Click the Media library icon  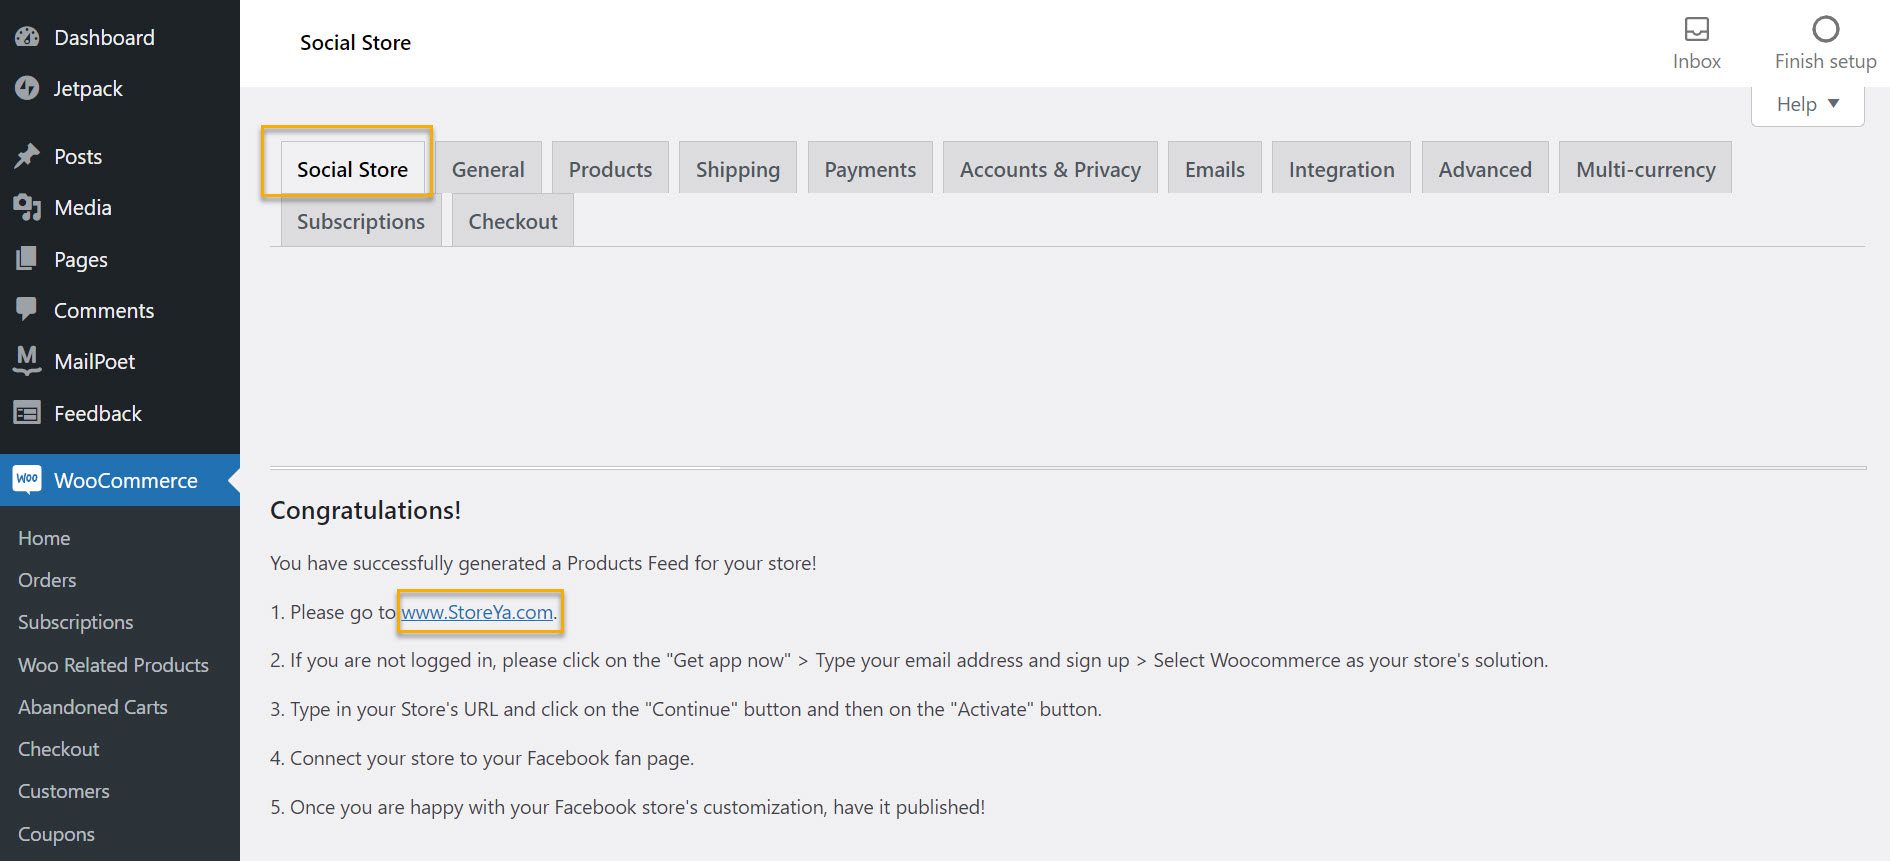(x=27, y=207)
